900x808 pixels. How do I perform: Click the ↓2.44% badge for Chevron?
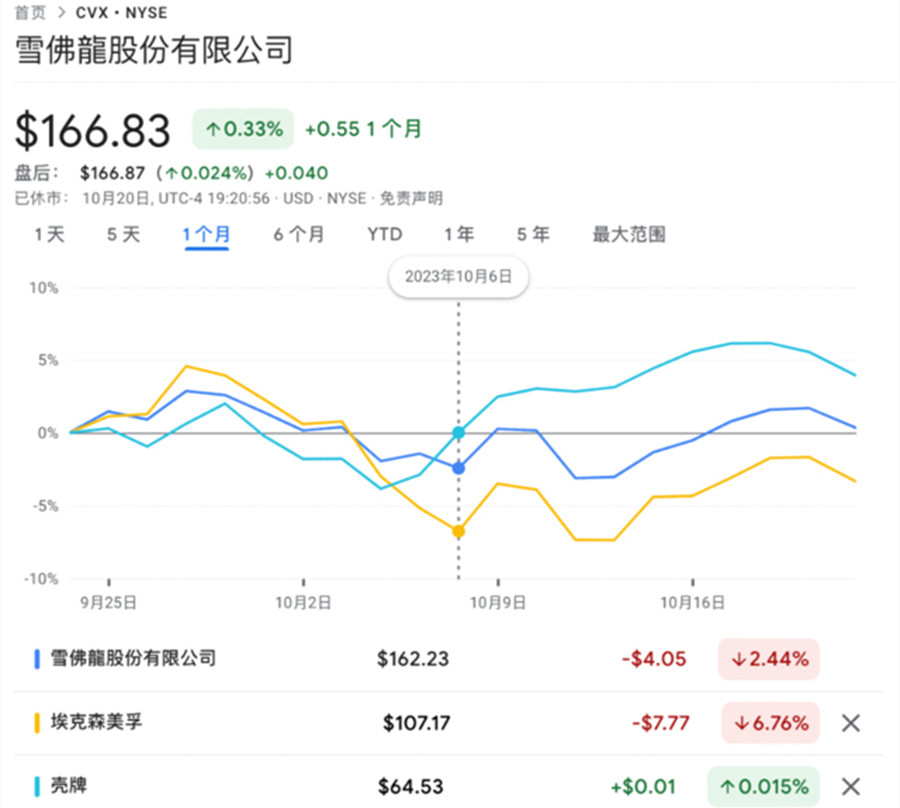tap(769, 659)
